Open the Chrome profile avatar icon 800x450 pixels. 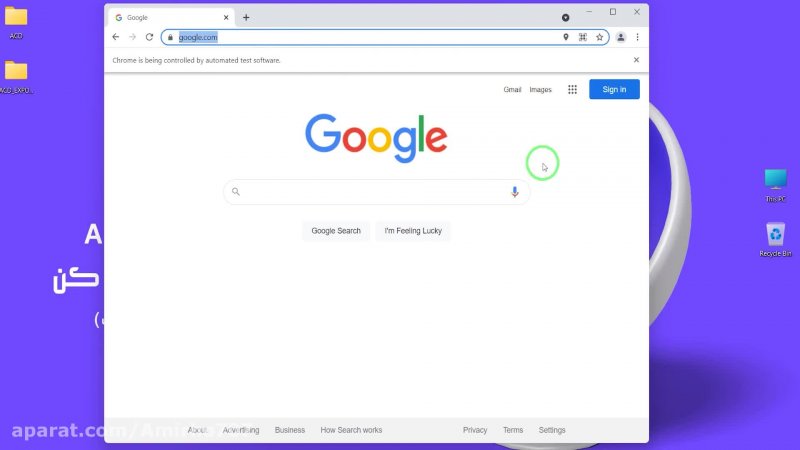(620, 37)
